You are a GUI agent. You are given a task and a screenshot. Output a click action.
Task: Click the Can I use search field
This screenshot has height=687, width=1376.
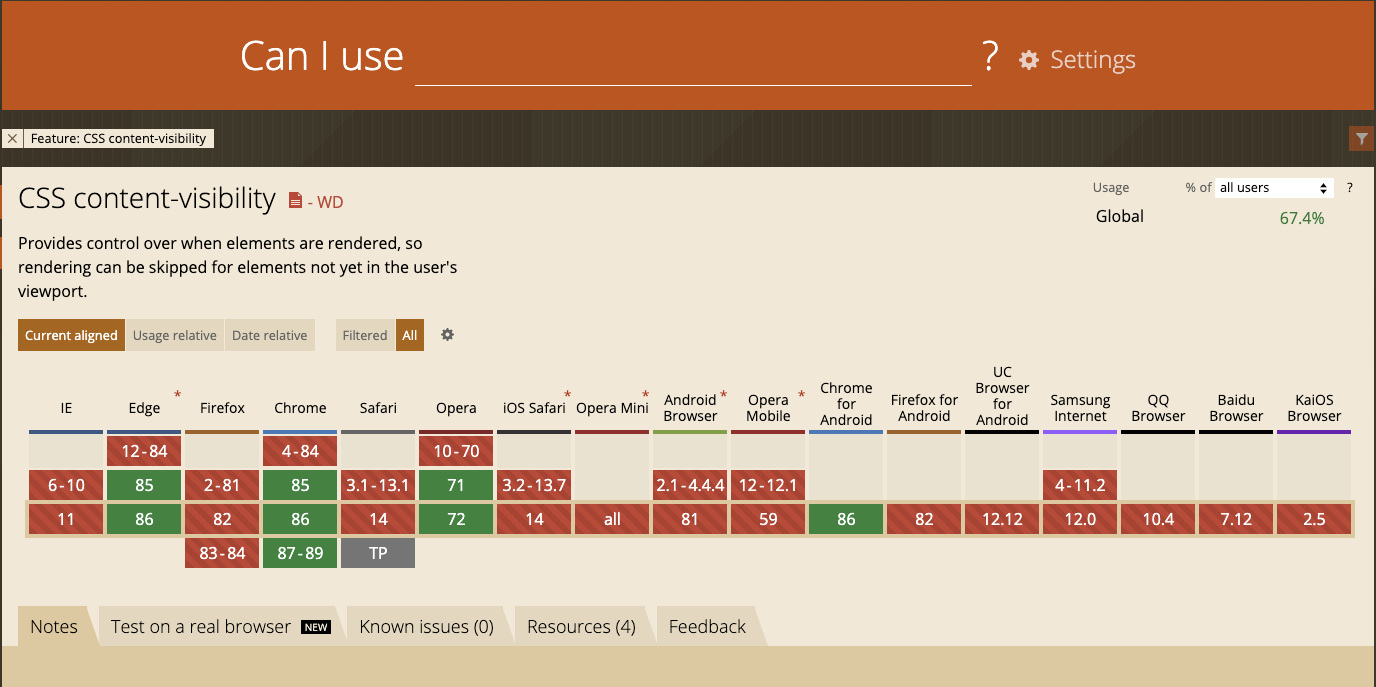coord(693,58)
